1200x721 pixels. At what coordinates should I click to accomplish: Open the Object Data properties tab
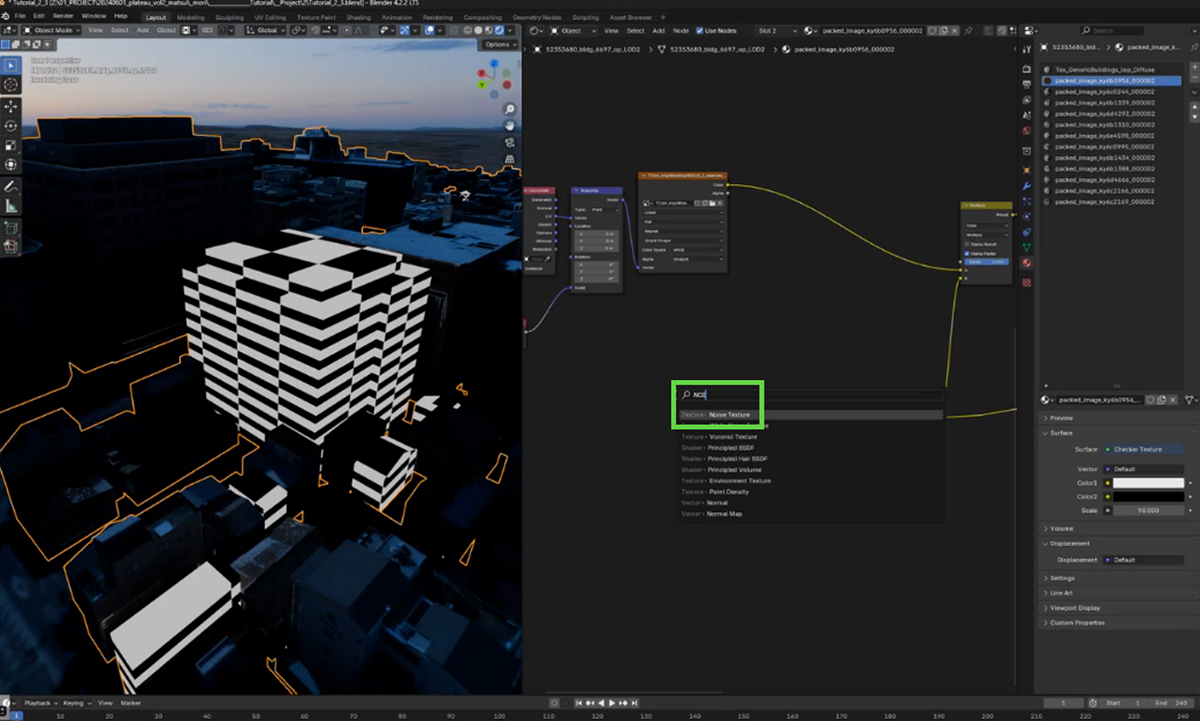[x=1026, y=247]
